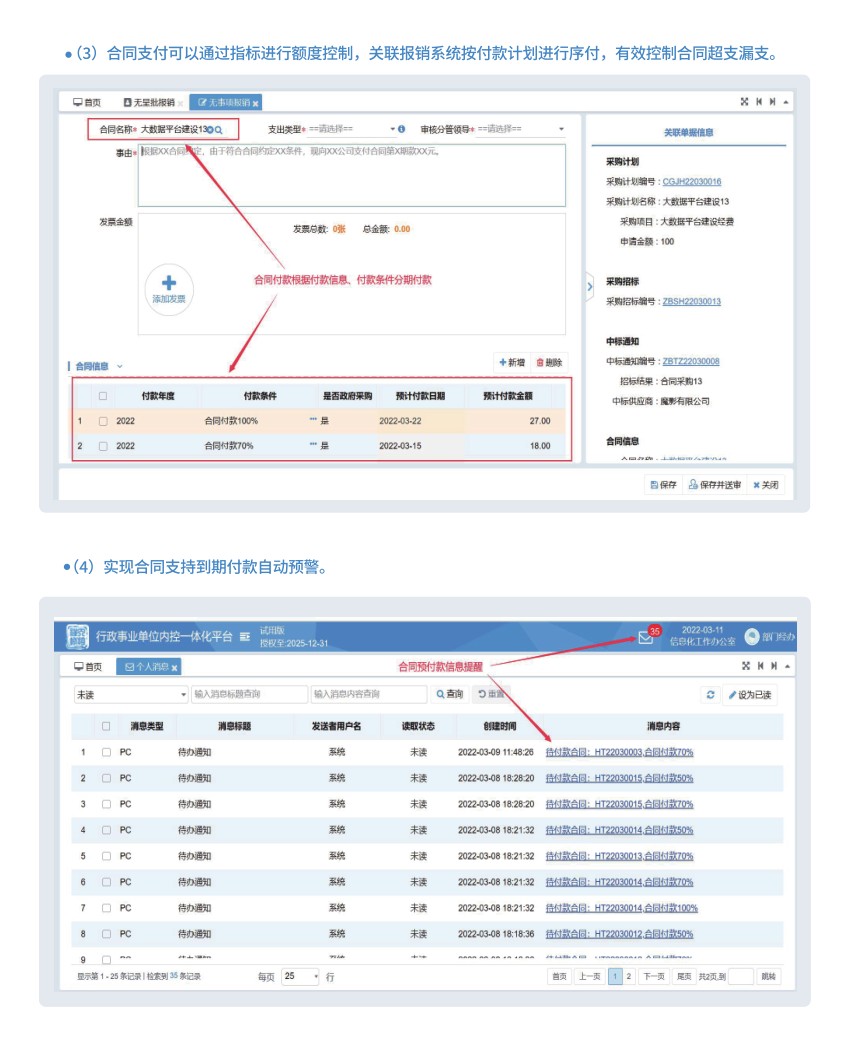Viewport: 850px width, 1041px height.
Task: Open purchase plan link CGJH22030016
Action: [x=692, y=182]
